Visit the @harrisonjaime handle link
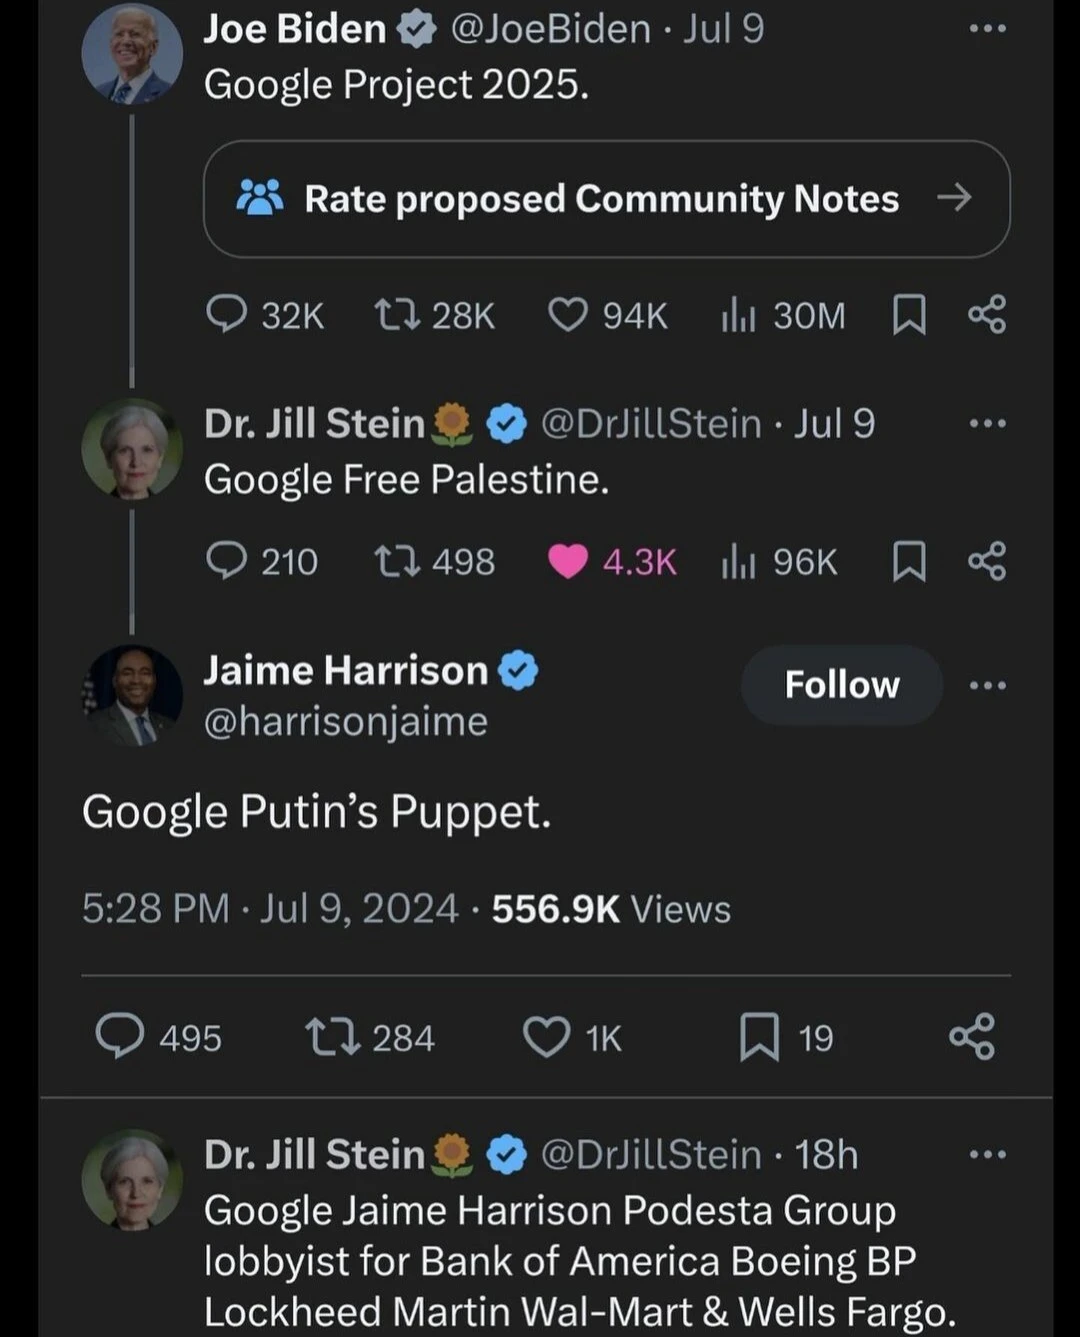Screen dimensions: 1080x1337 (345, 722)
